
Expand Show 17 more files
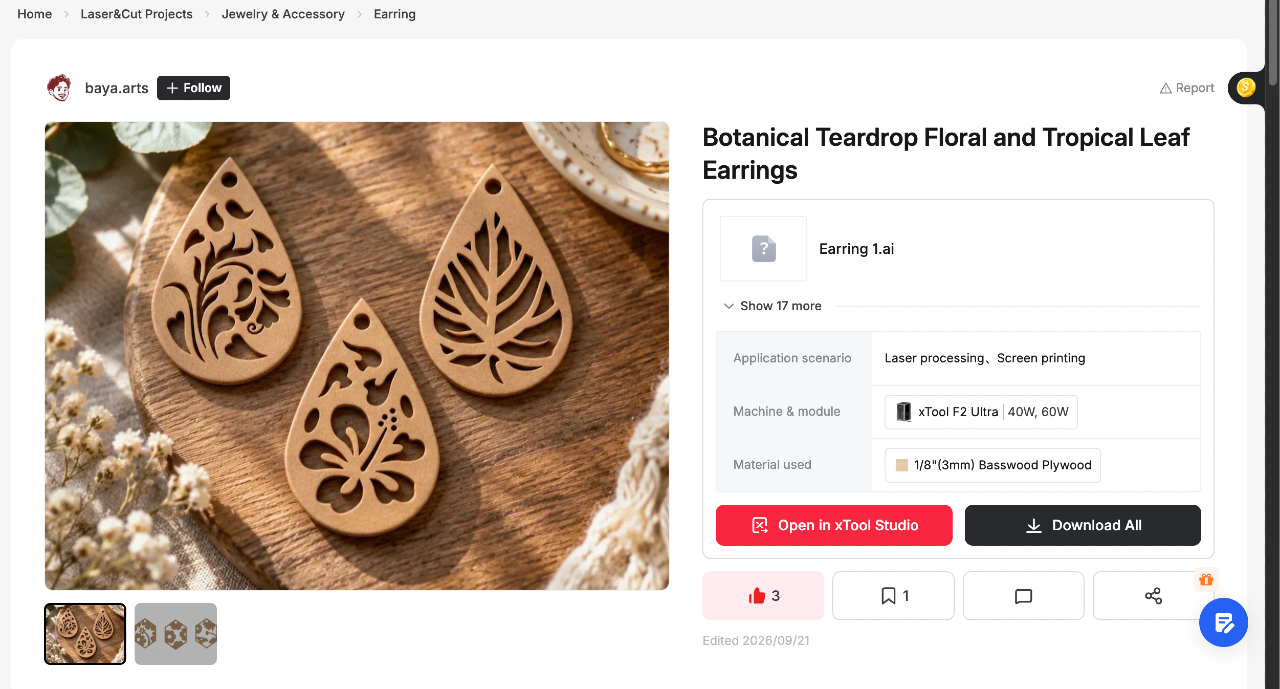click(772, 306)
